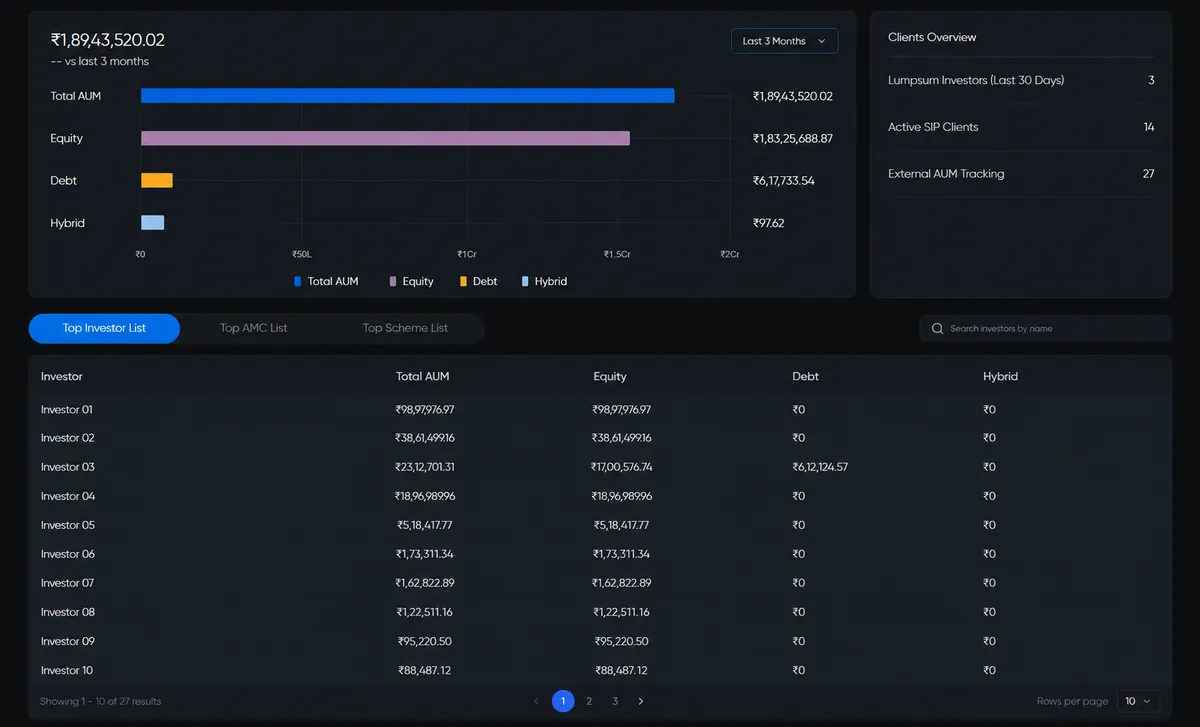
Task: Click the purple Equity bar
Action: point(385,138)
